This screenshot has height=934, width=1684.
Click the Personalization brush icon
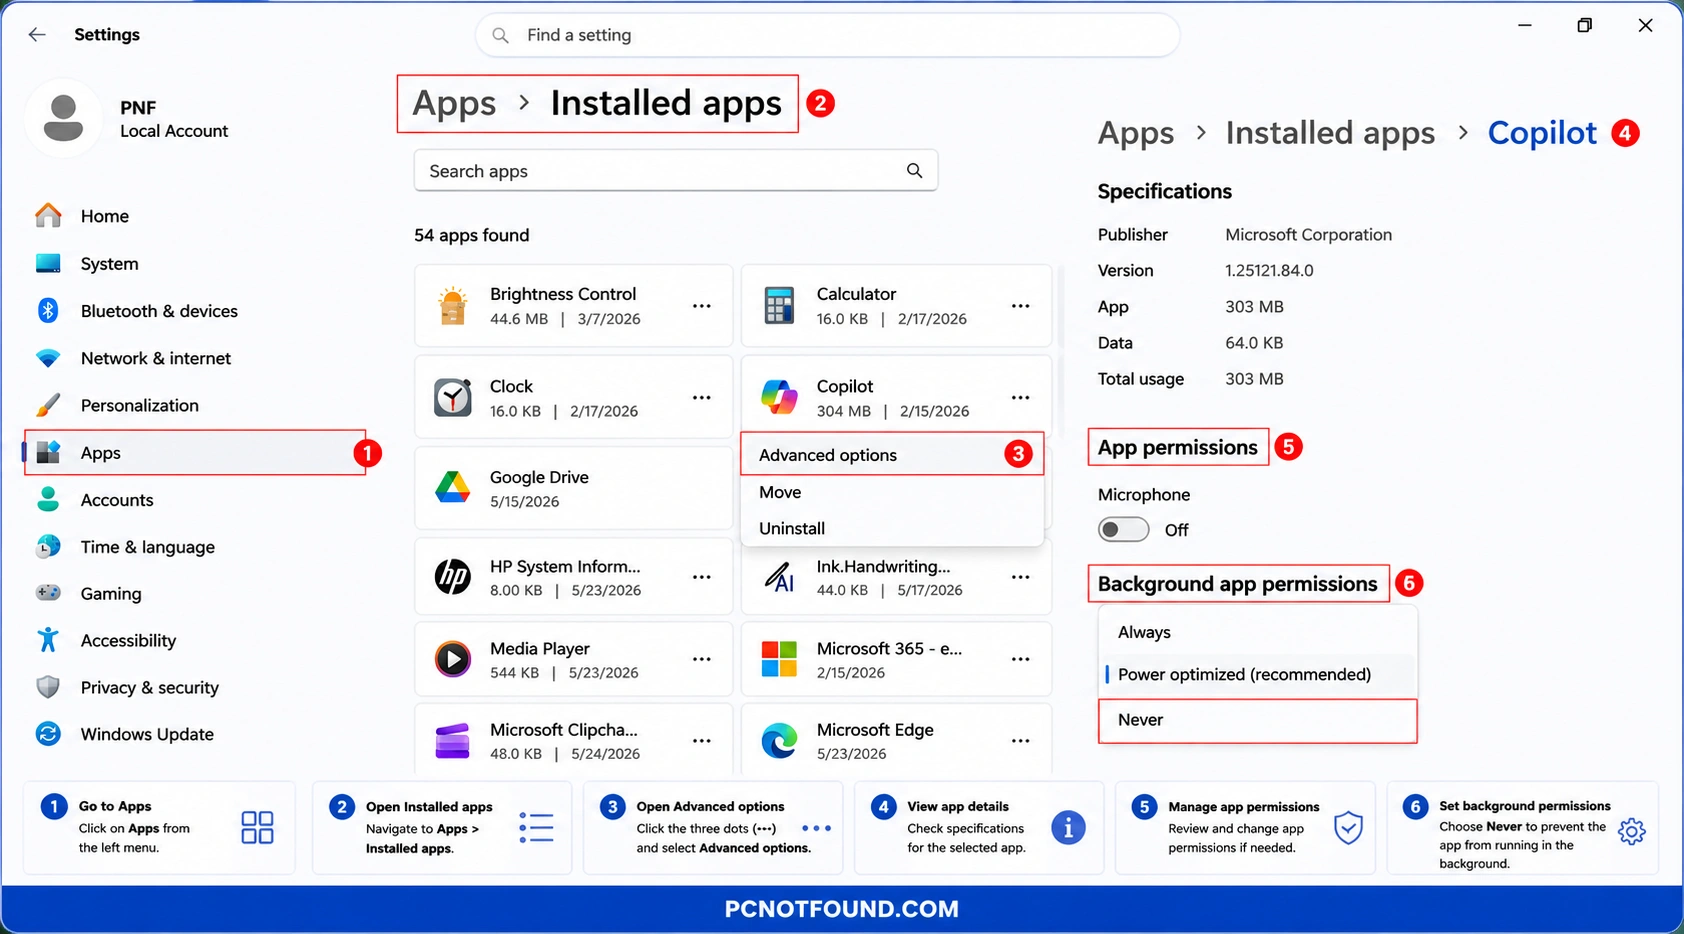pyautogui.click(x=48, y=405)
